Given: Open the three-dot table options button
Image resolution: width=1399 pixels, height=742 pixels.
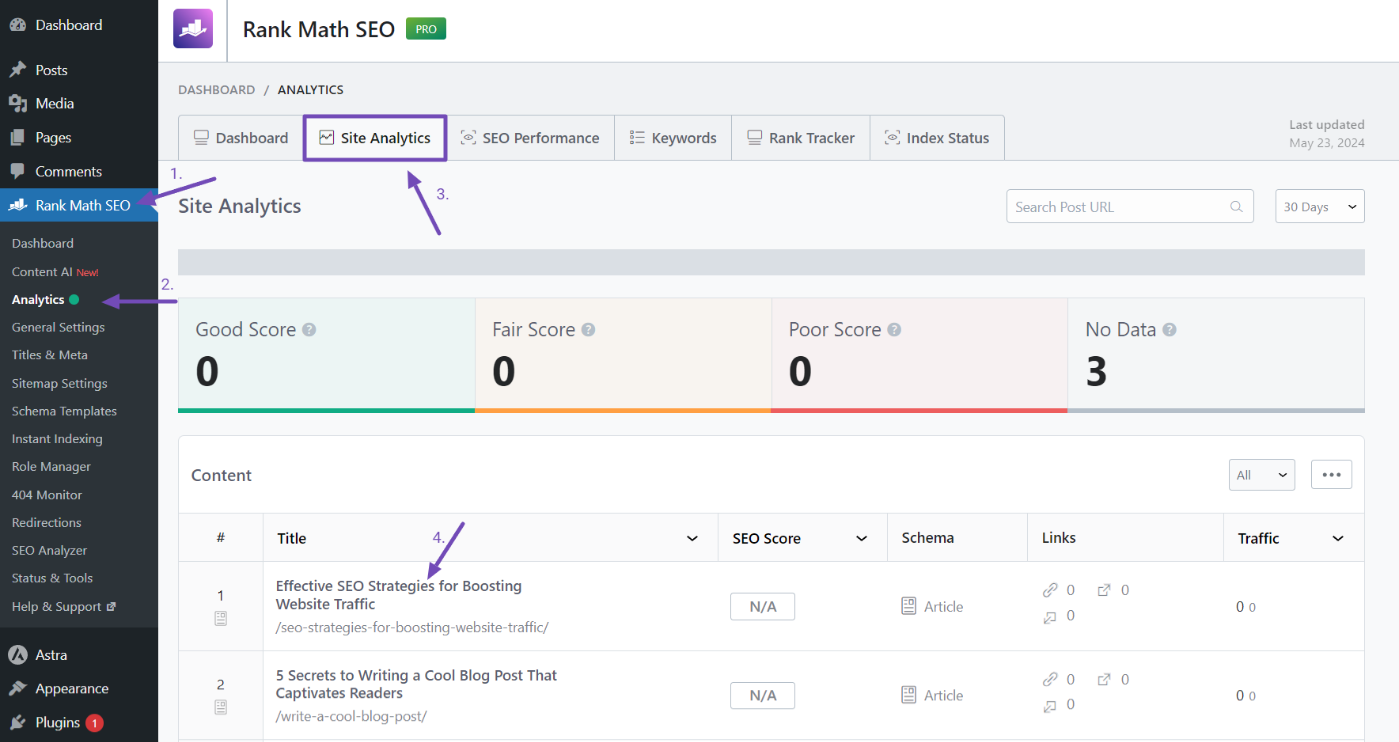Looking at the screenshot, I should [1331, 475].
